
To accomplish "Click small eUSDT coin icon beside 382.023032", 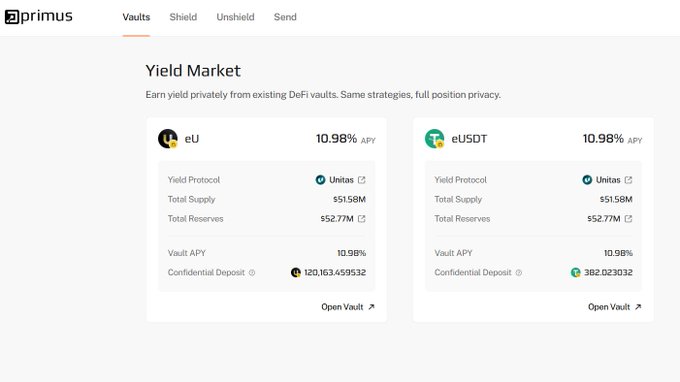I will pyautogui.click(x=575, y=272).
